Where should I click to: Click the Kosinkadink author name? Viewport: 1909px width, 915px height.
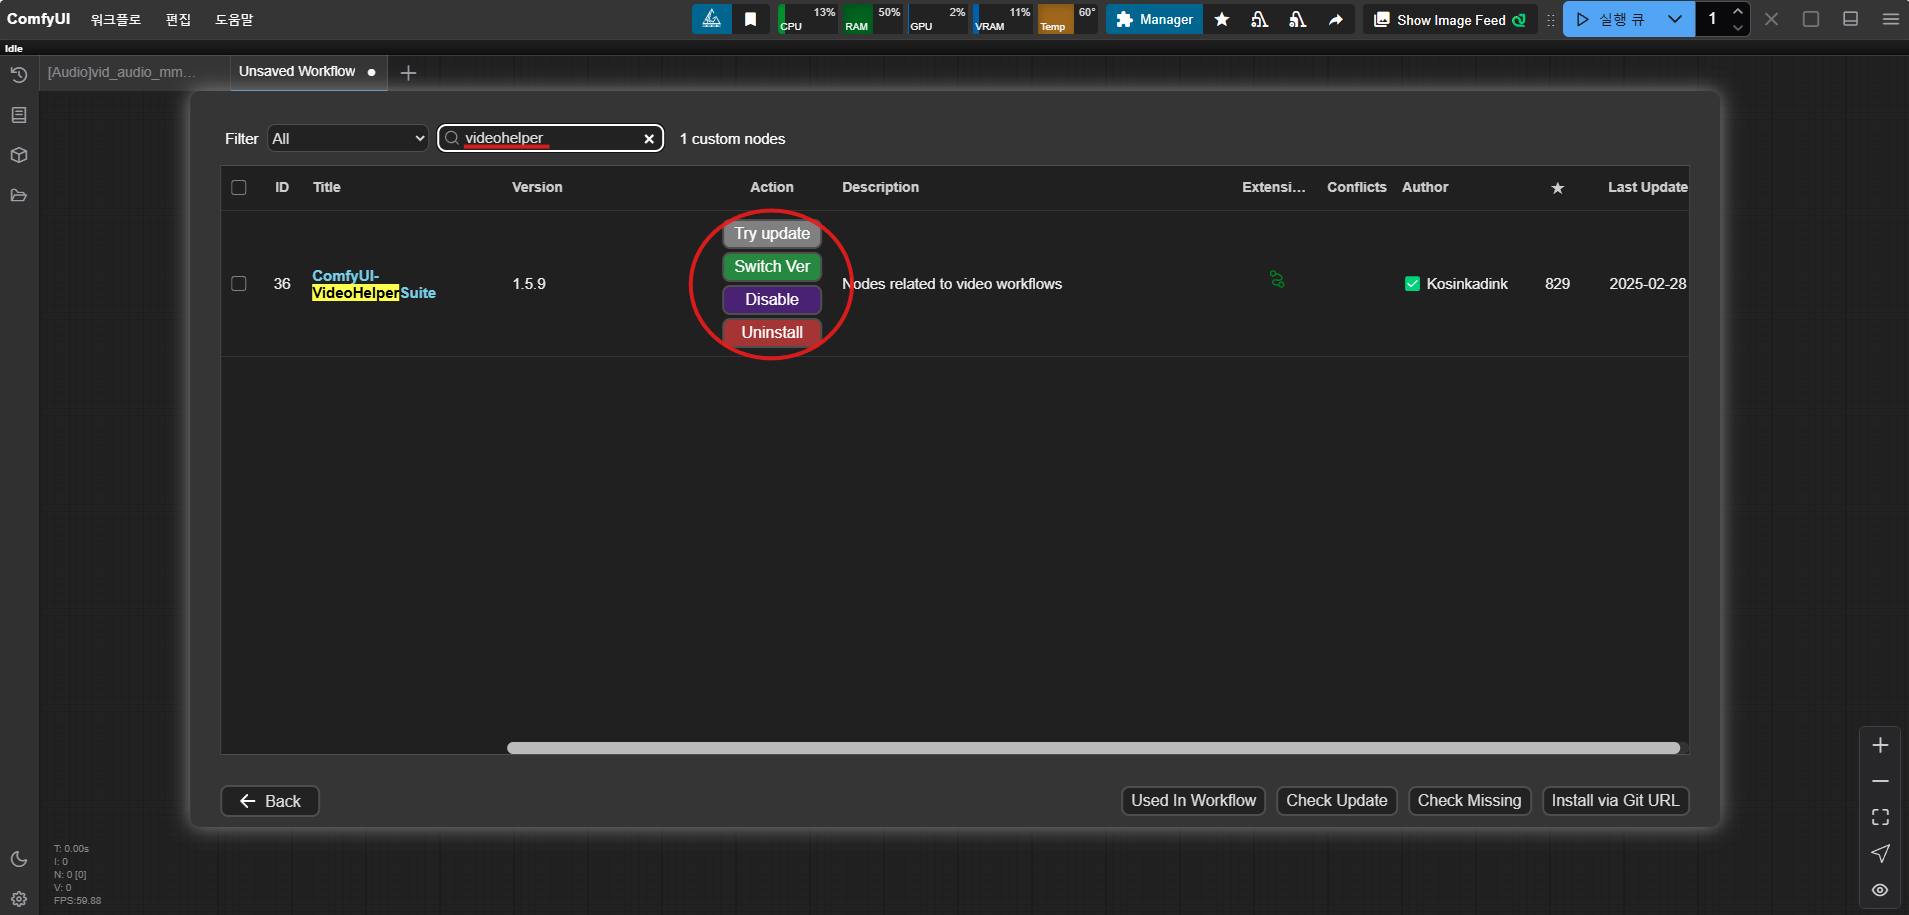[x=1467, y=284]
